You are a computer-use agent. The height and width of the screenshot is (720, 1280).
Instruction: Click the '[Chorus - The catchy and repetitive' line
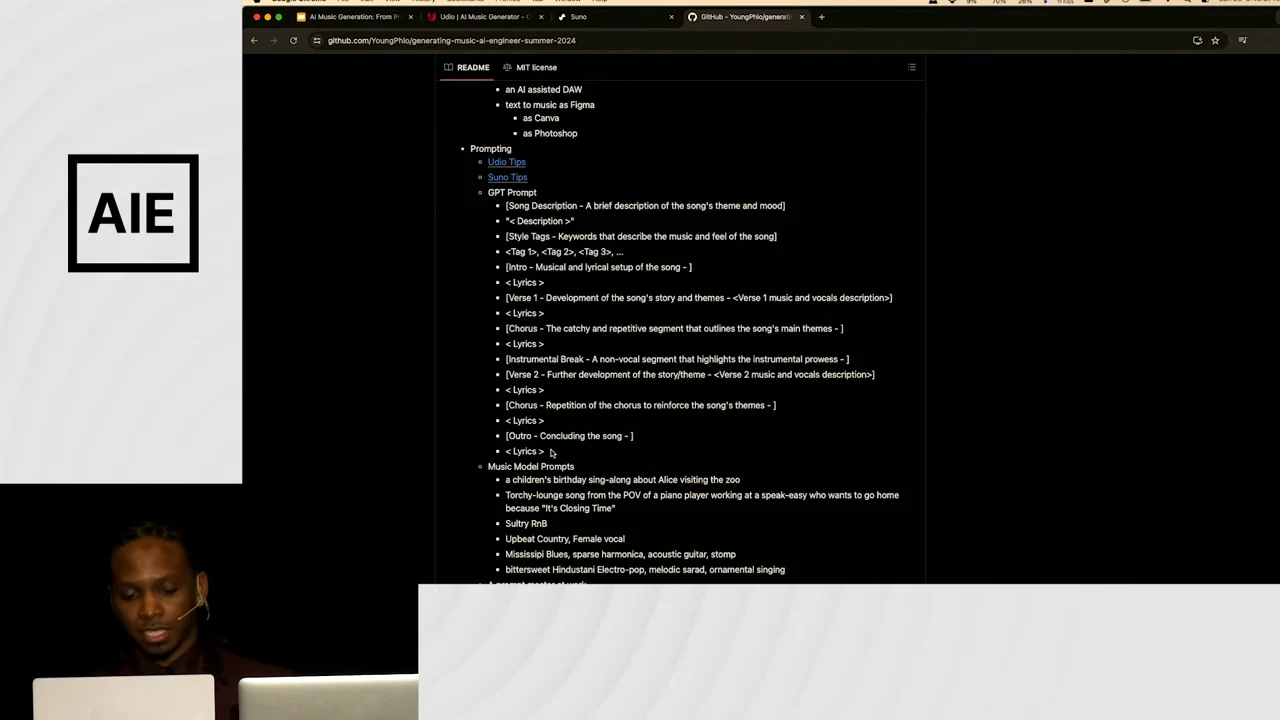[x=674, y=329]
